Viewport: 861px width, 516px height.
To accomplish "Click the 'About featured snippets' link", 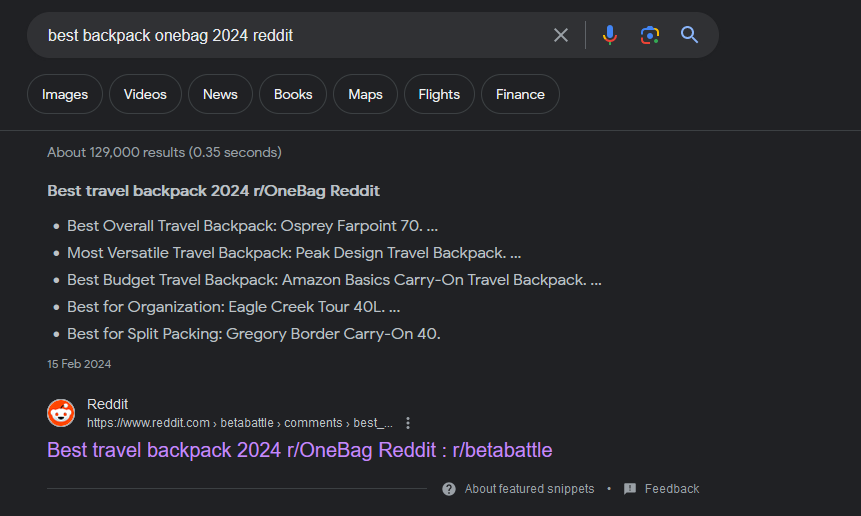I will point(529,489).
